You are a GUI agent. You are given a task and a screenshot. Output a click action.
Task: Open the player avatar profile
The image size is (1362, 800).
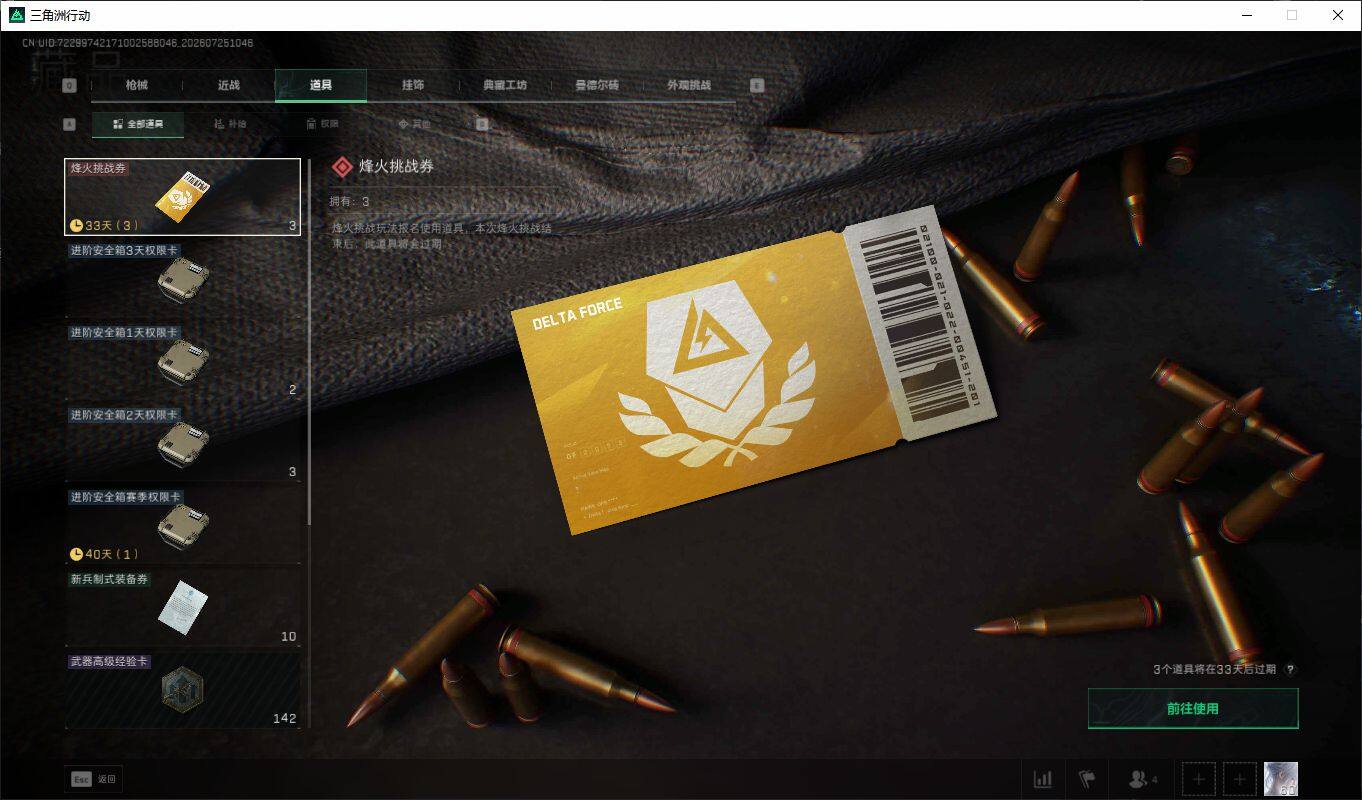[1281, 779]
